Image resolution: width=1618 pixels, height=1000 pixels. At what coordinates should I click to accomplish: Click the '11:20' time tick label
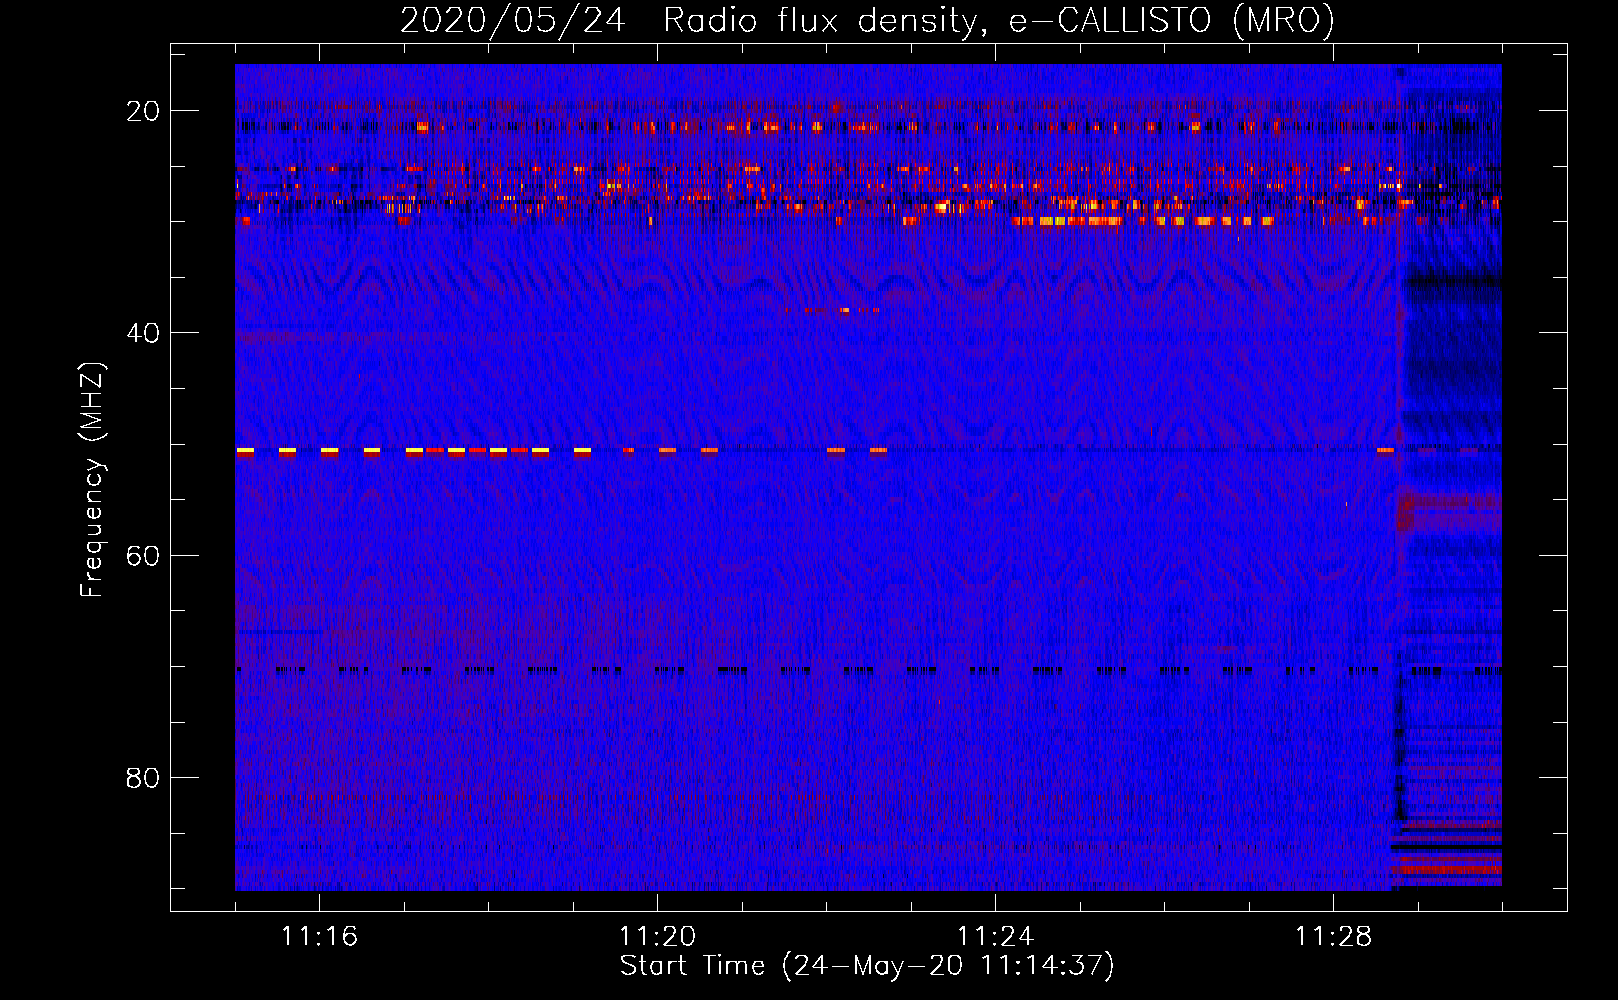(657, 936)
